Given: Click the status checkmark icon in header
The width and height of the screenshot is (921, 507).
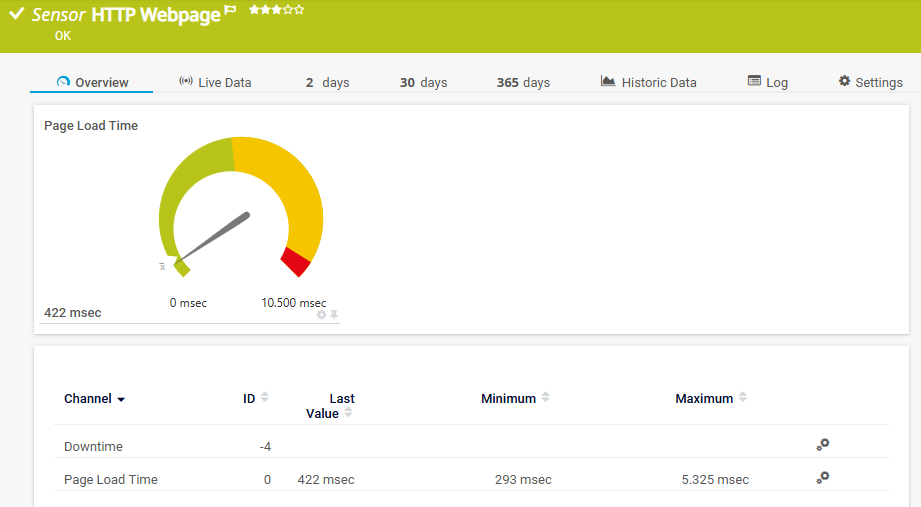Looking at the screenshot, I should (x=16, y=13).
